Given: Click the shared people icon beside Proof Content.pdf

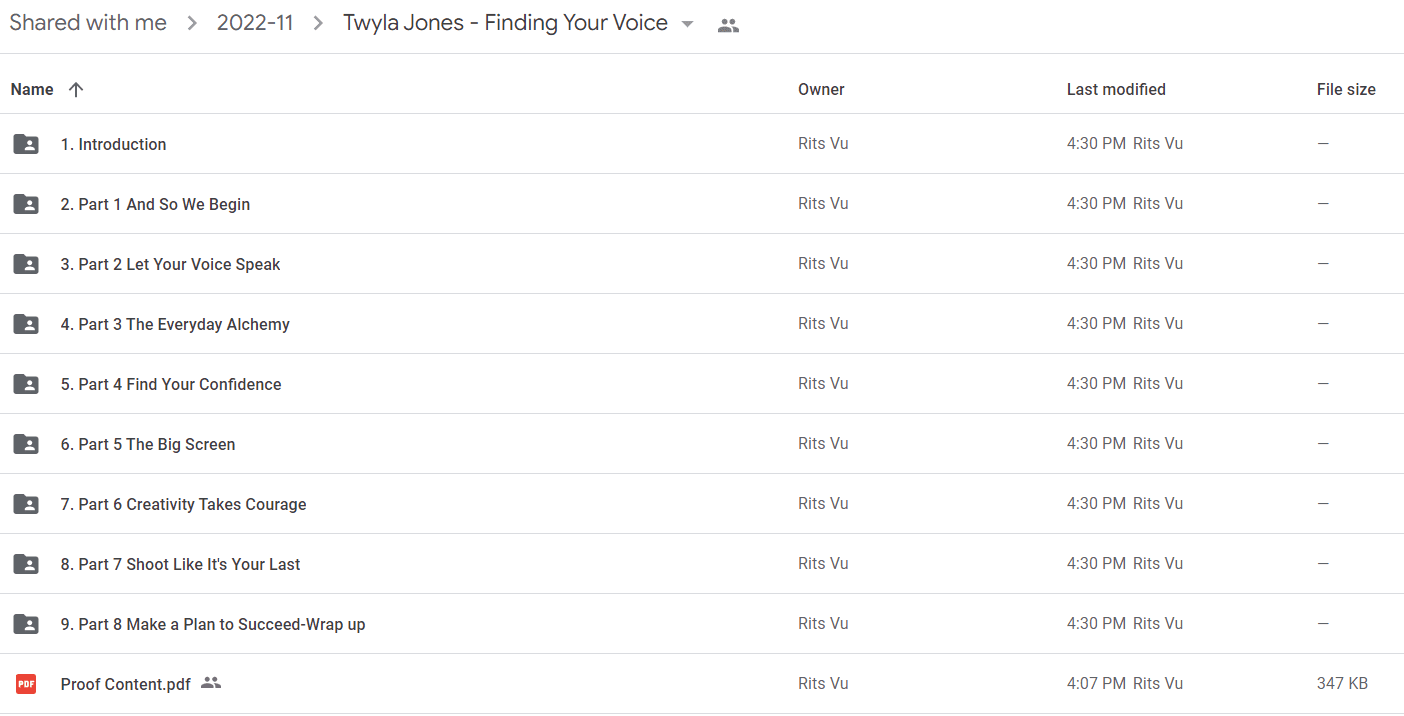Looking at the screenshot, I should coord(210,683).
